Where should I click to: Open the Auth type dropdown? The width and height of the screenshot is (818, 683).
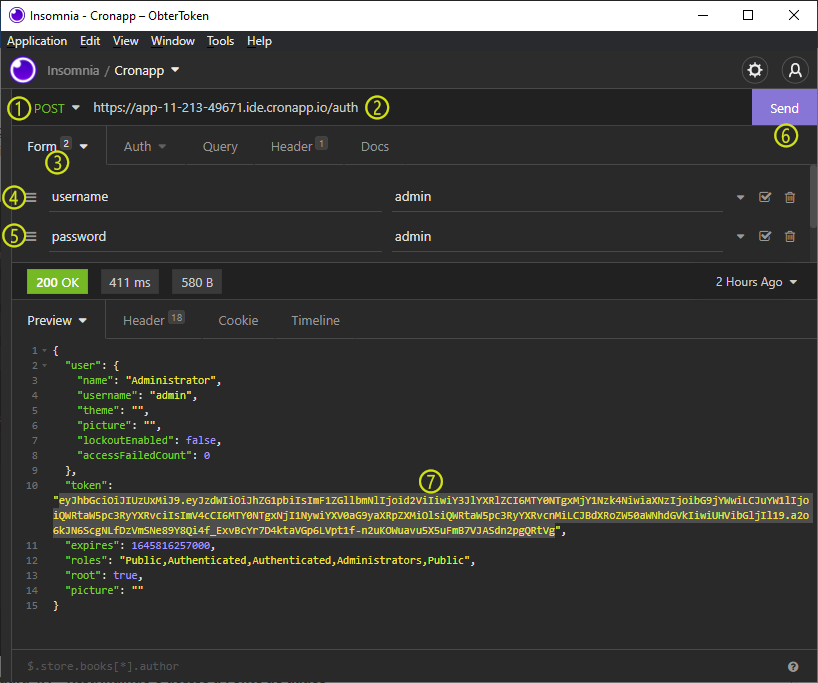click(x=145, y=147)
